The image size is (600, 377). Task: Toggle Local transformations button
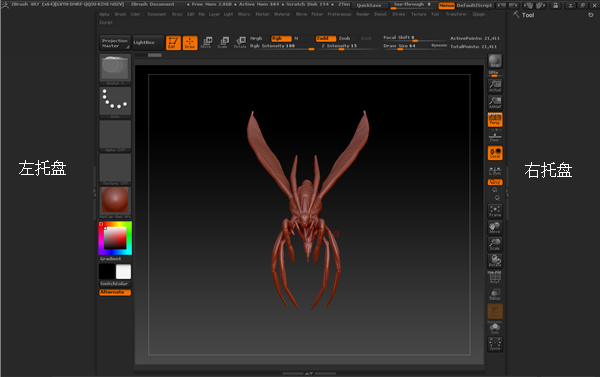495,153
